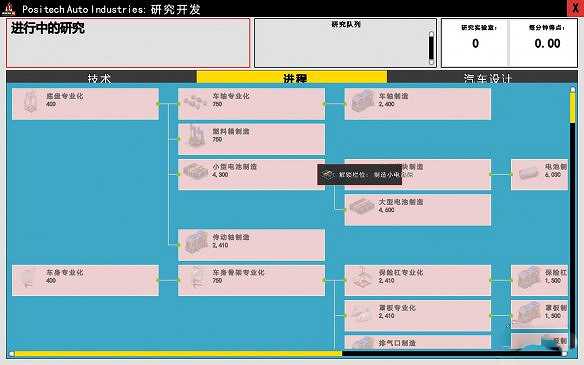The height and width of the screenshot is (365, 584).
Task: Click the 传动轴制造 label text
Action: point(231,237)
